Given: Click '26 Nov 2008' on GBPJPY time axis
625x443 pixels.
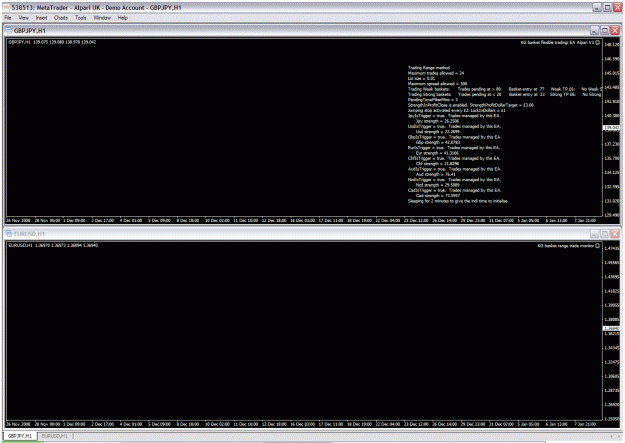Looking at the screenshot, I should point(18,221).
